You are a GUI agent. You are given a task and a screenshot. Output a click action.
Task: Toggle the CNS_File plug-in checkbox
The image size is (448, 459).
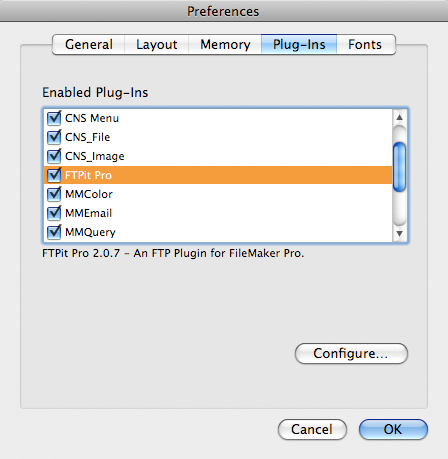coord(54,137)
